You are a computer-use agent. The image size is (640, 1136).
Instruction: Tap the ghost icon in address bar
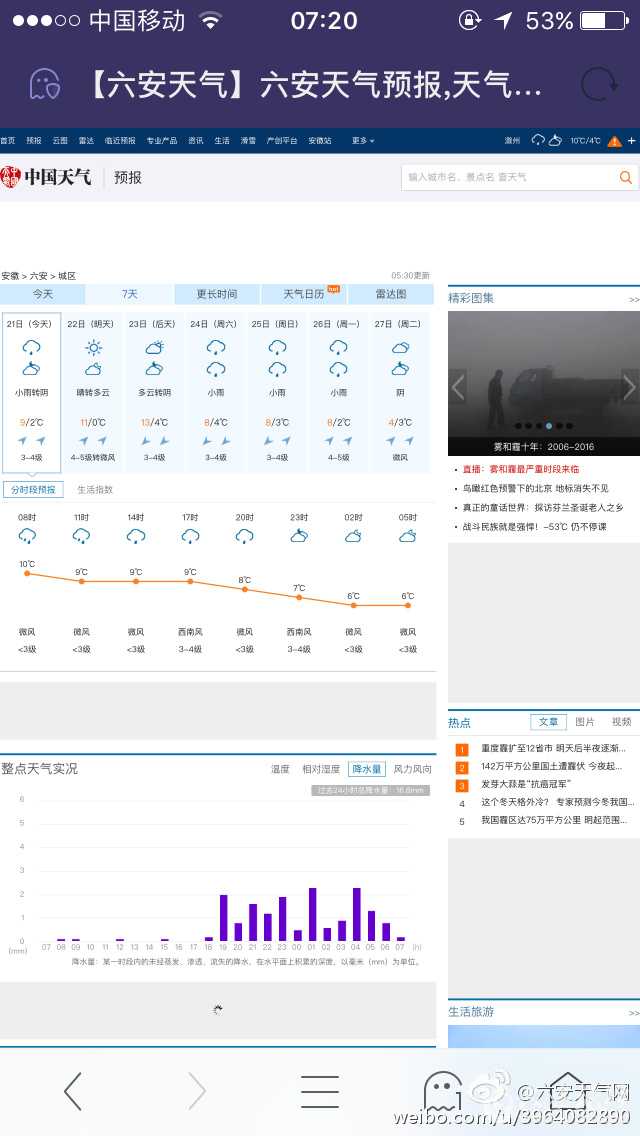click(44, 84)
